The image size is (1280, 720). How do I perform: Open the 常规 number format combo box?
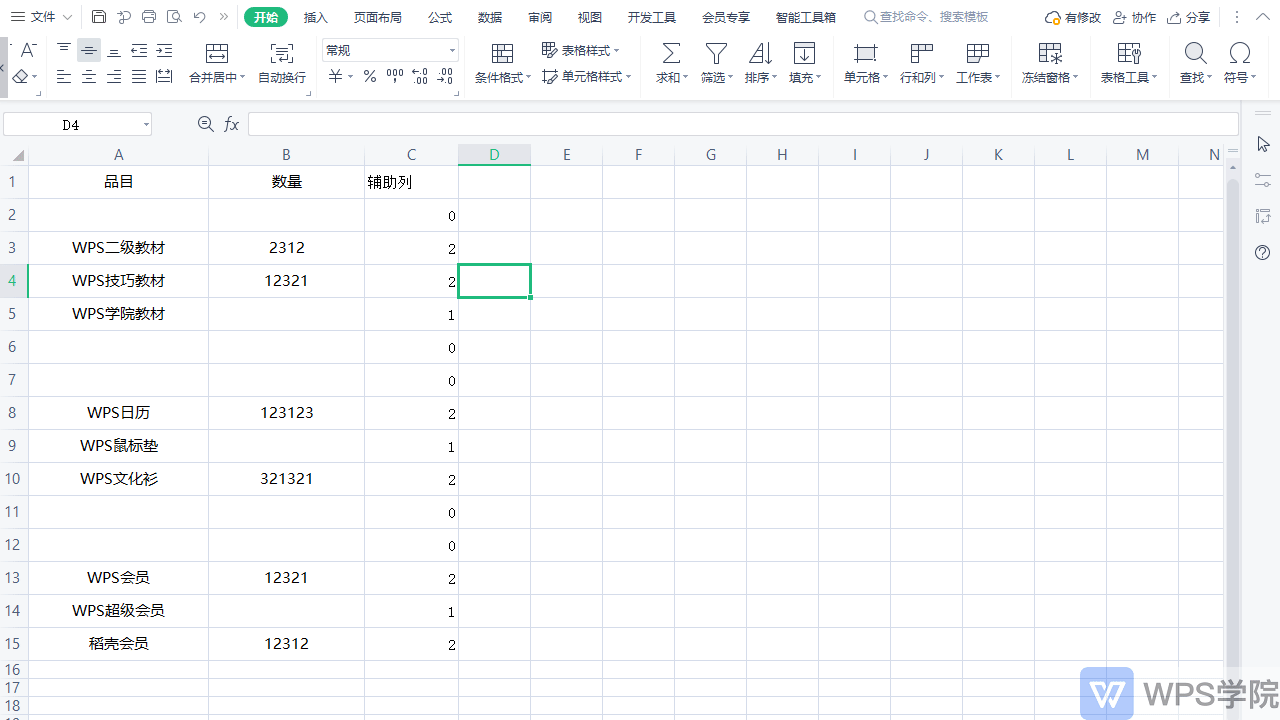(390, 50)
